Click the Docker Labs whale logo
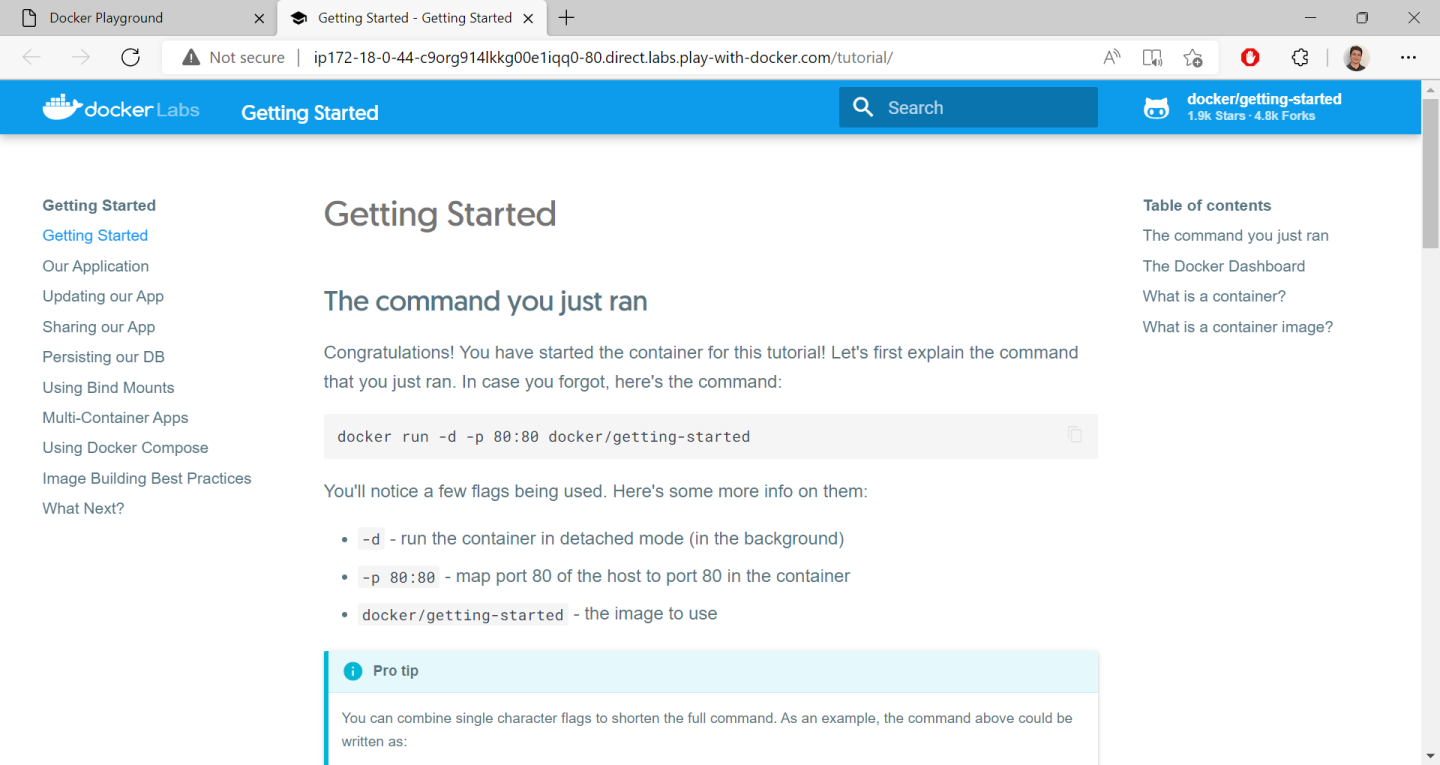 point(121,107)
